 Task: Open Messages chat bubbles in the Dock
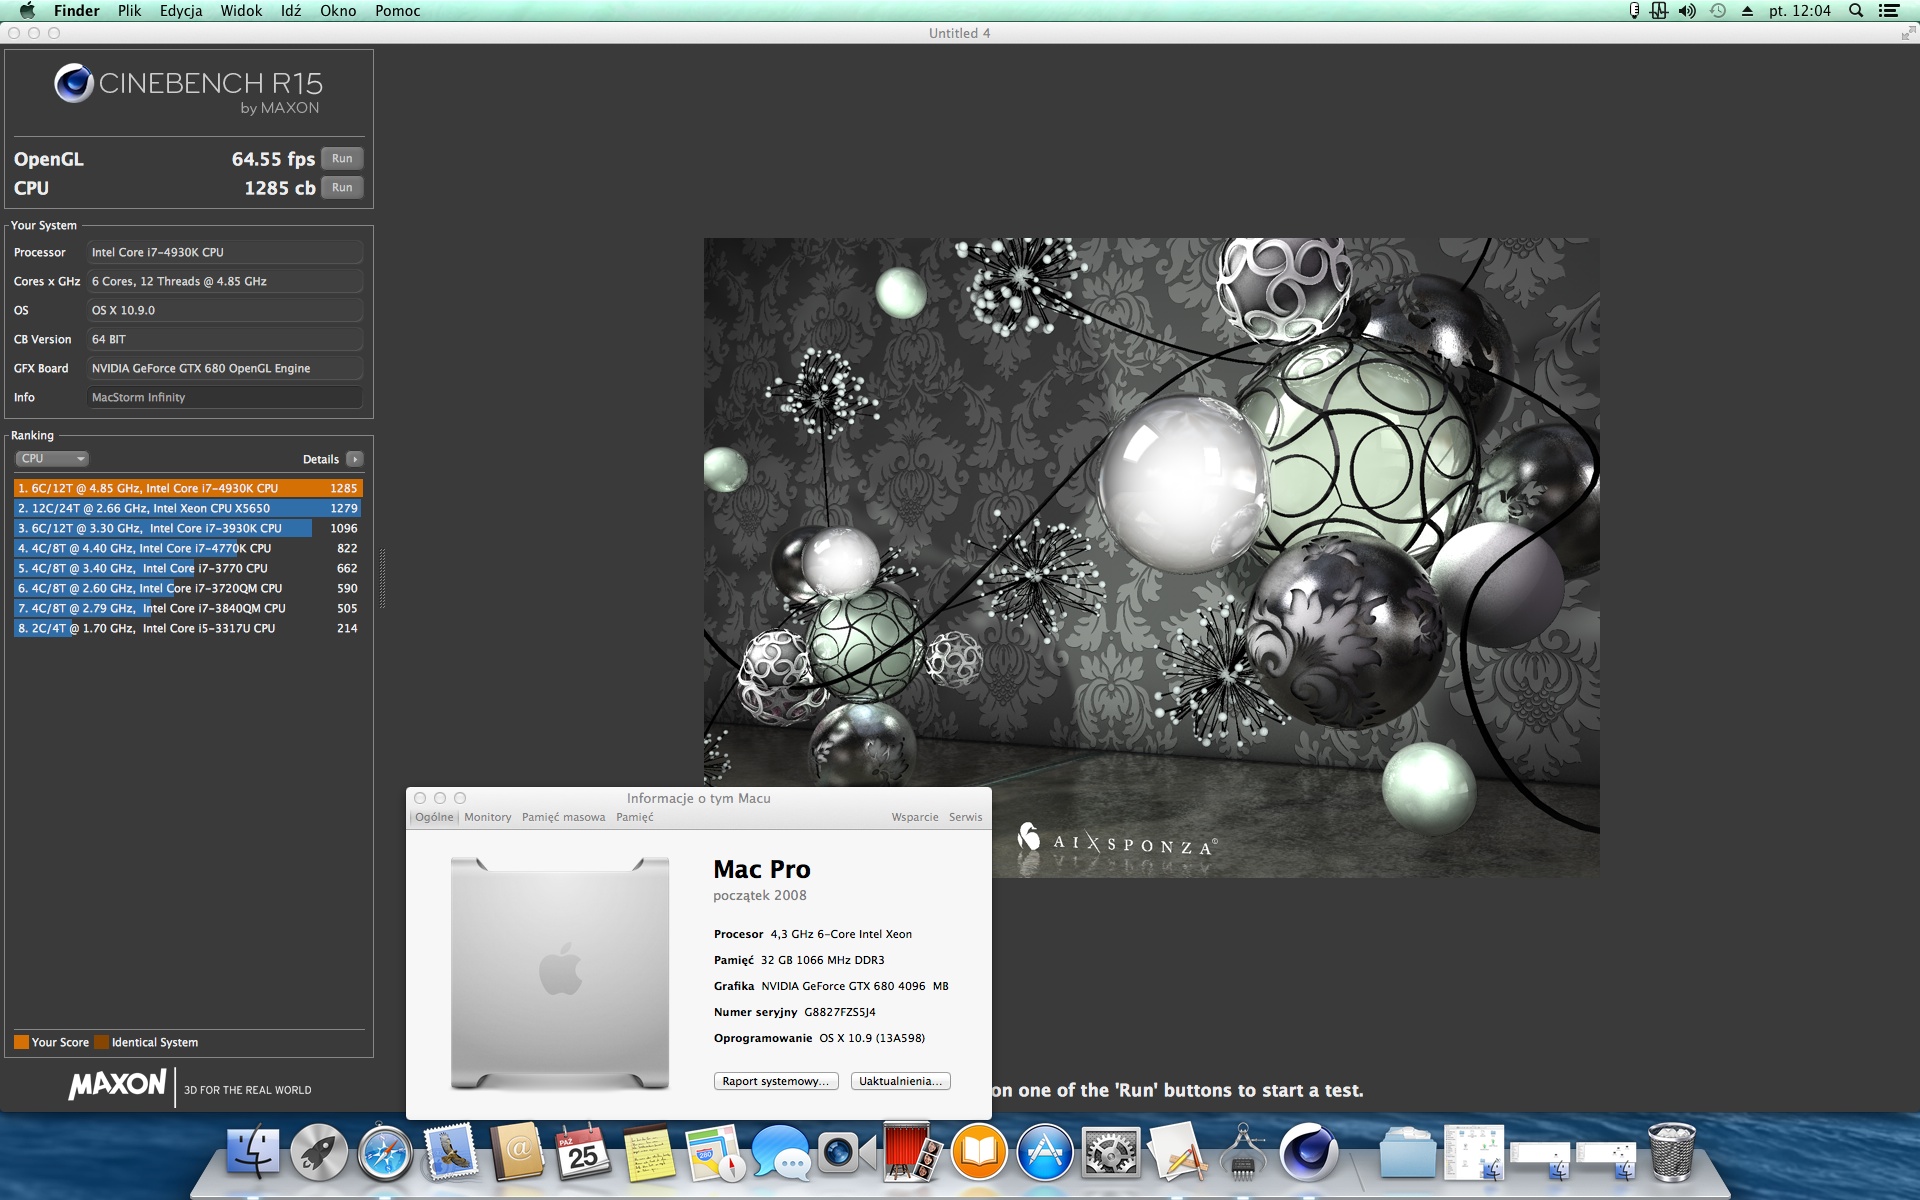click(781, 1153)
